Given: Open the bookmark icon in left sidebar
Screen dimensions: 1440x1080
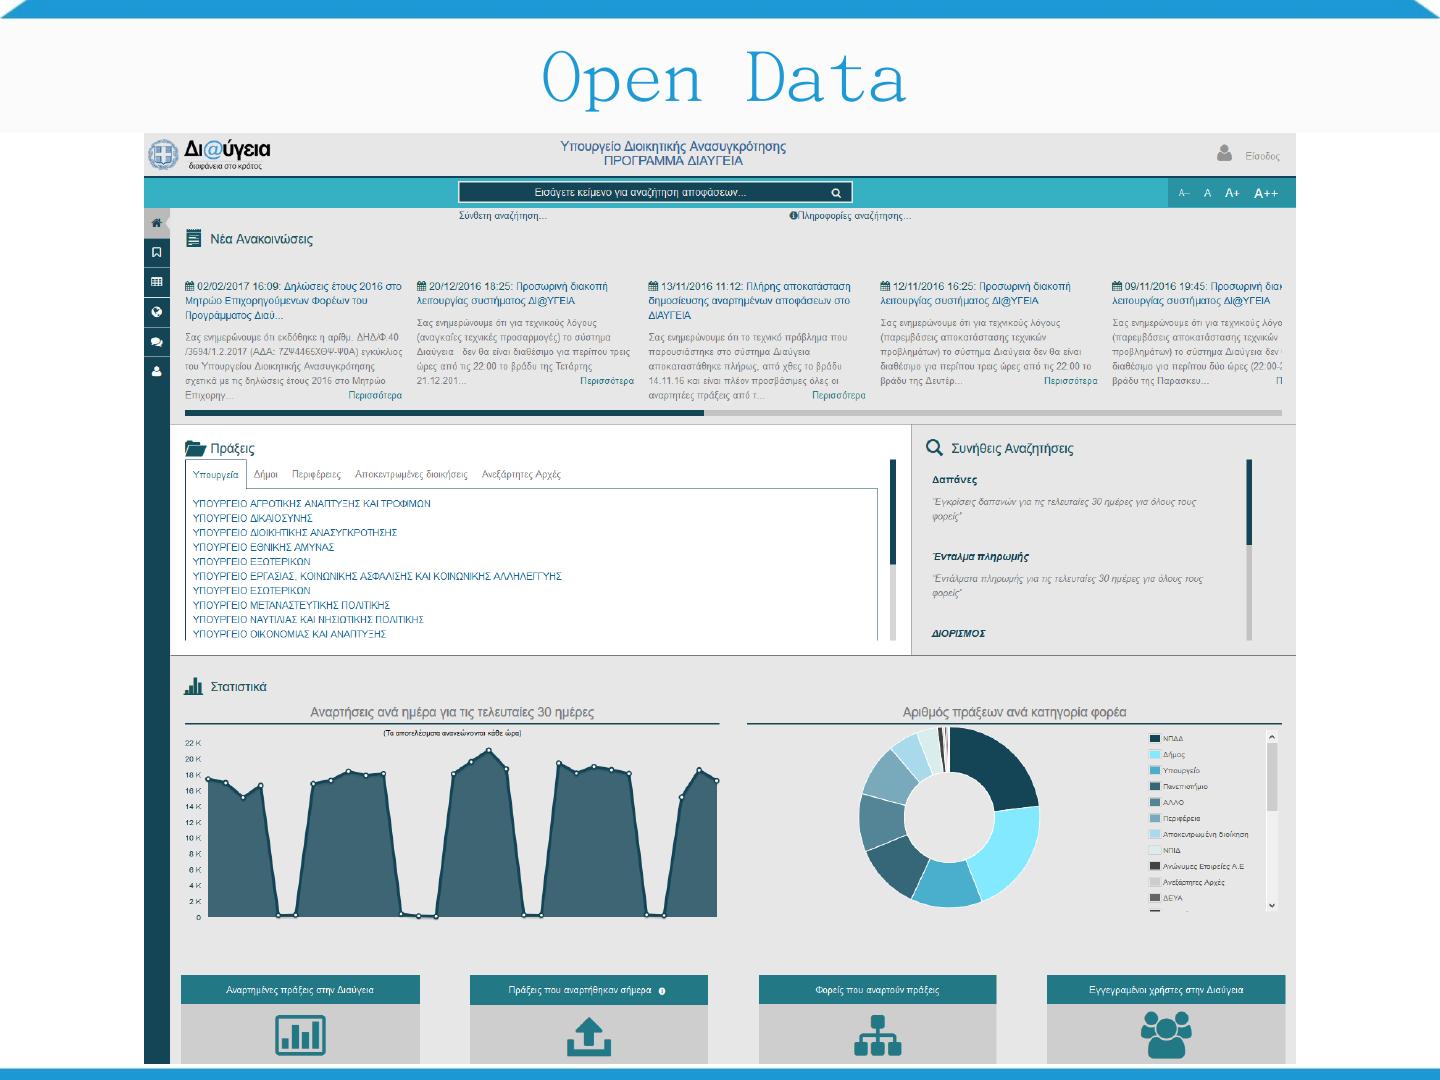Looking at the screenshot, I should (156, 253).
